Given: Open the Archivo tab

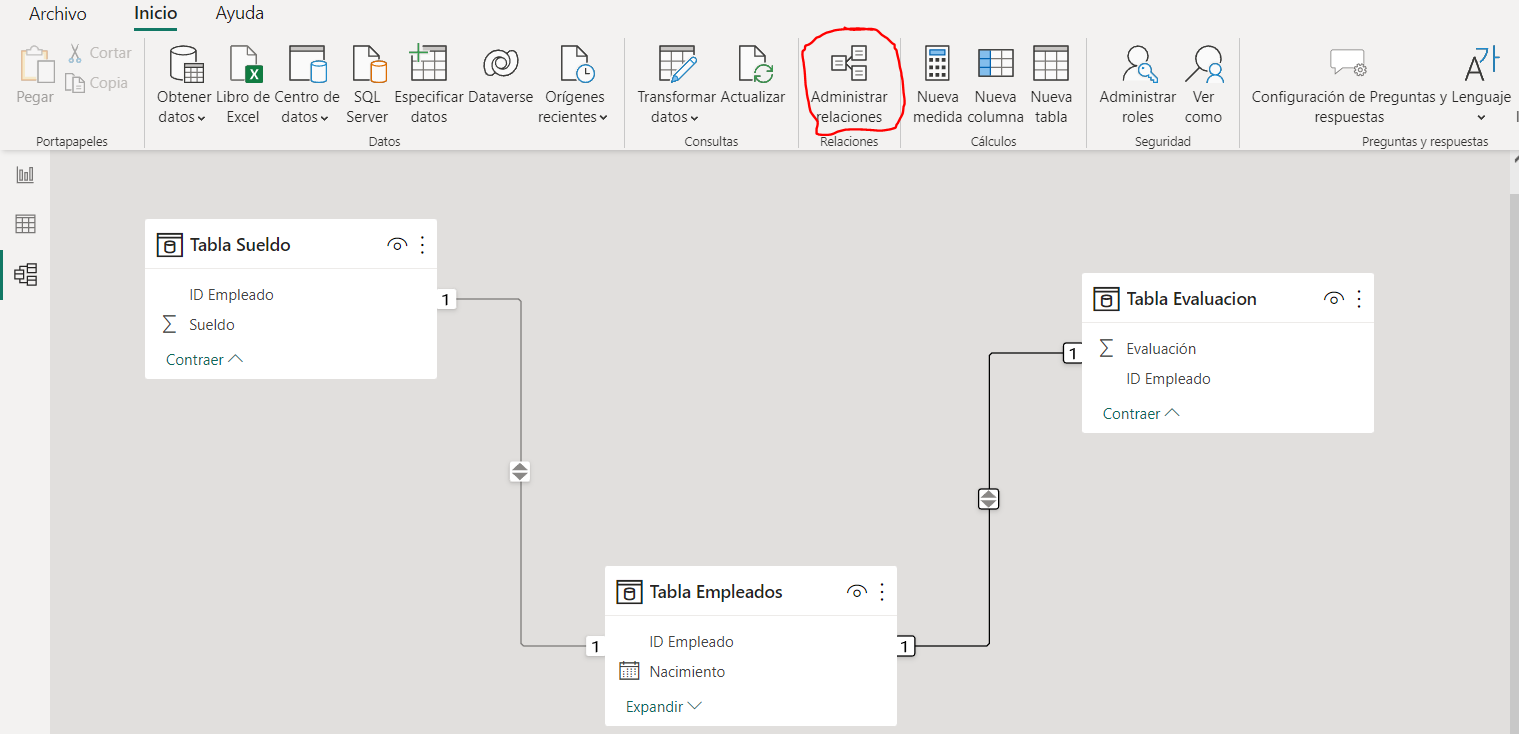Looking at the screenshot, I should click(58, 14).
